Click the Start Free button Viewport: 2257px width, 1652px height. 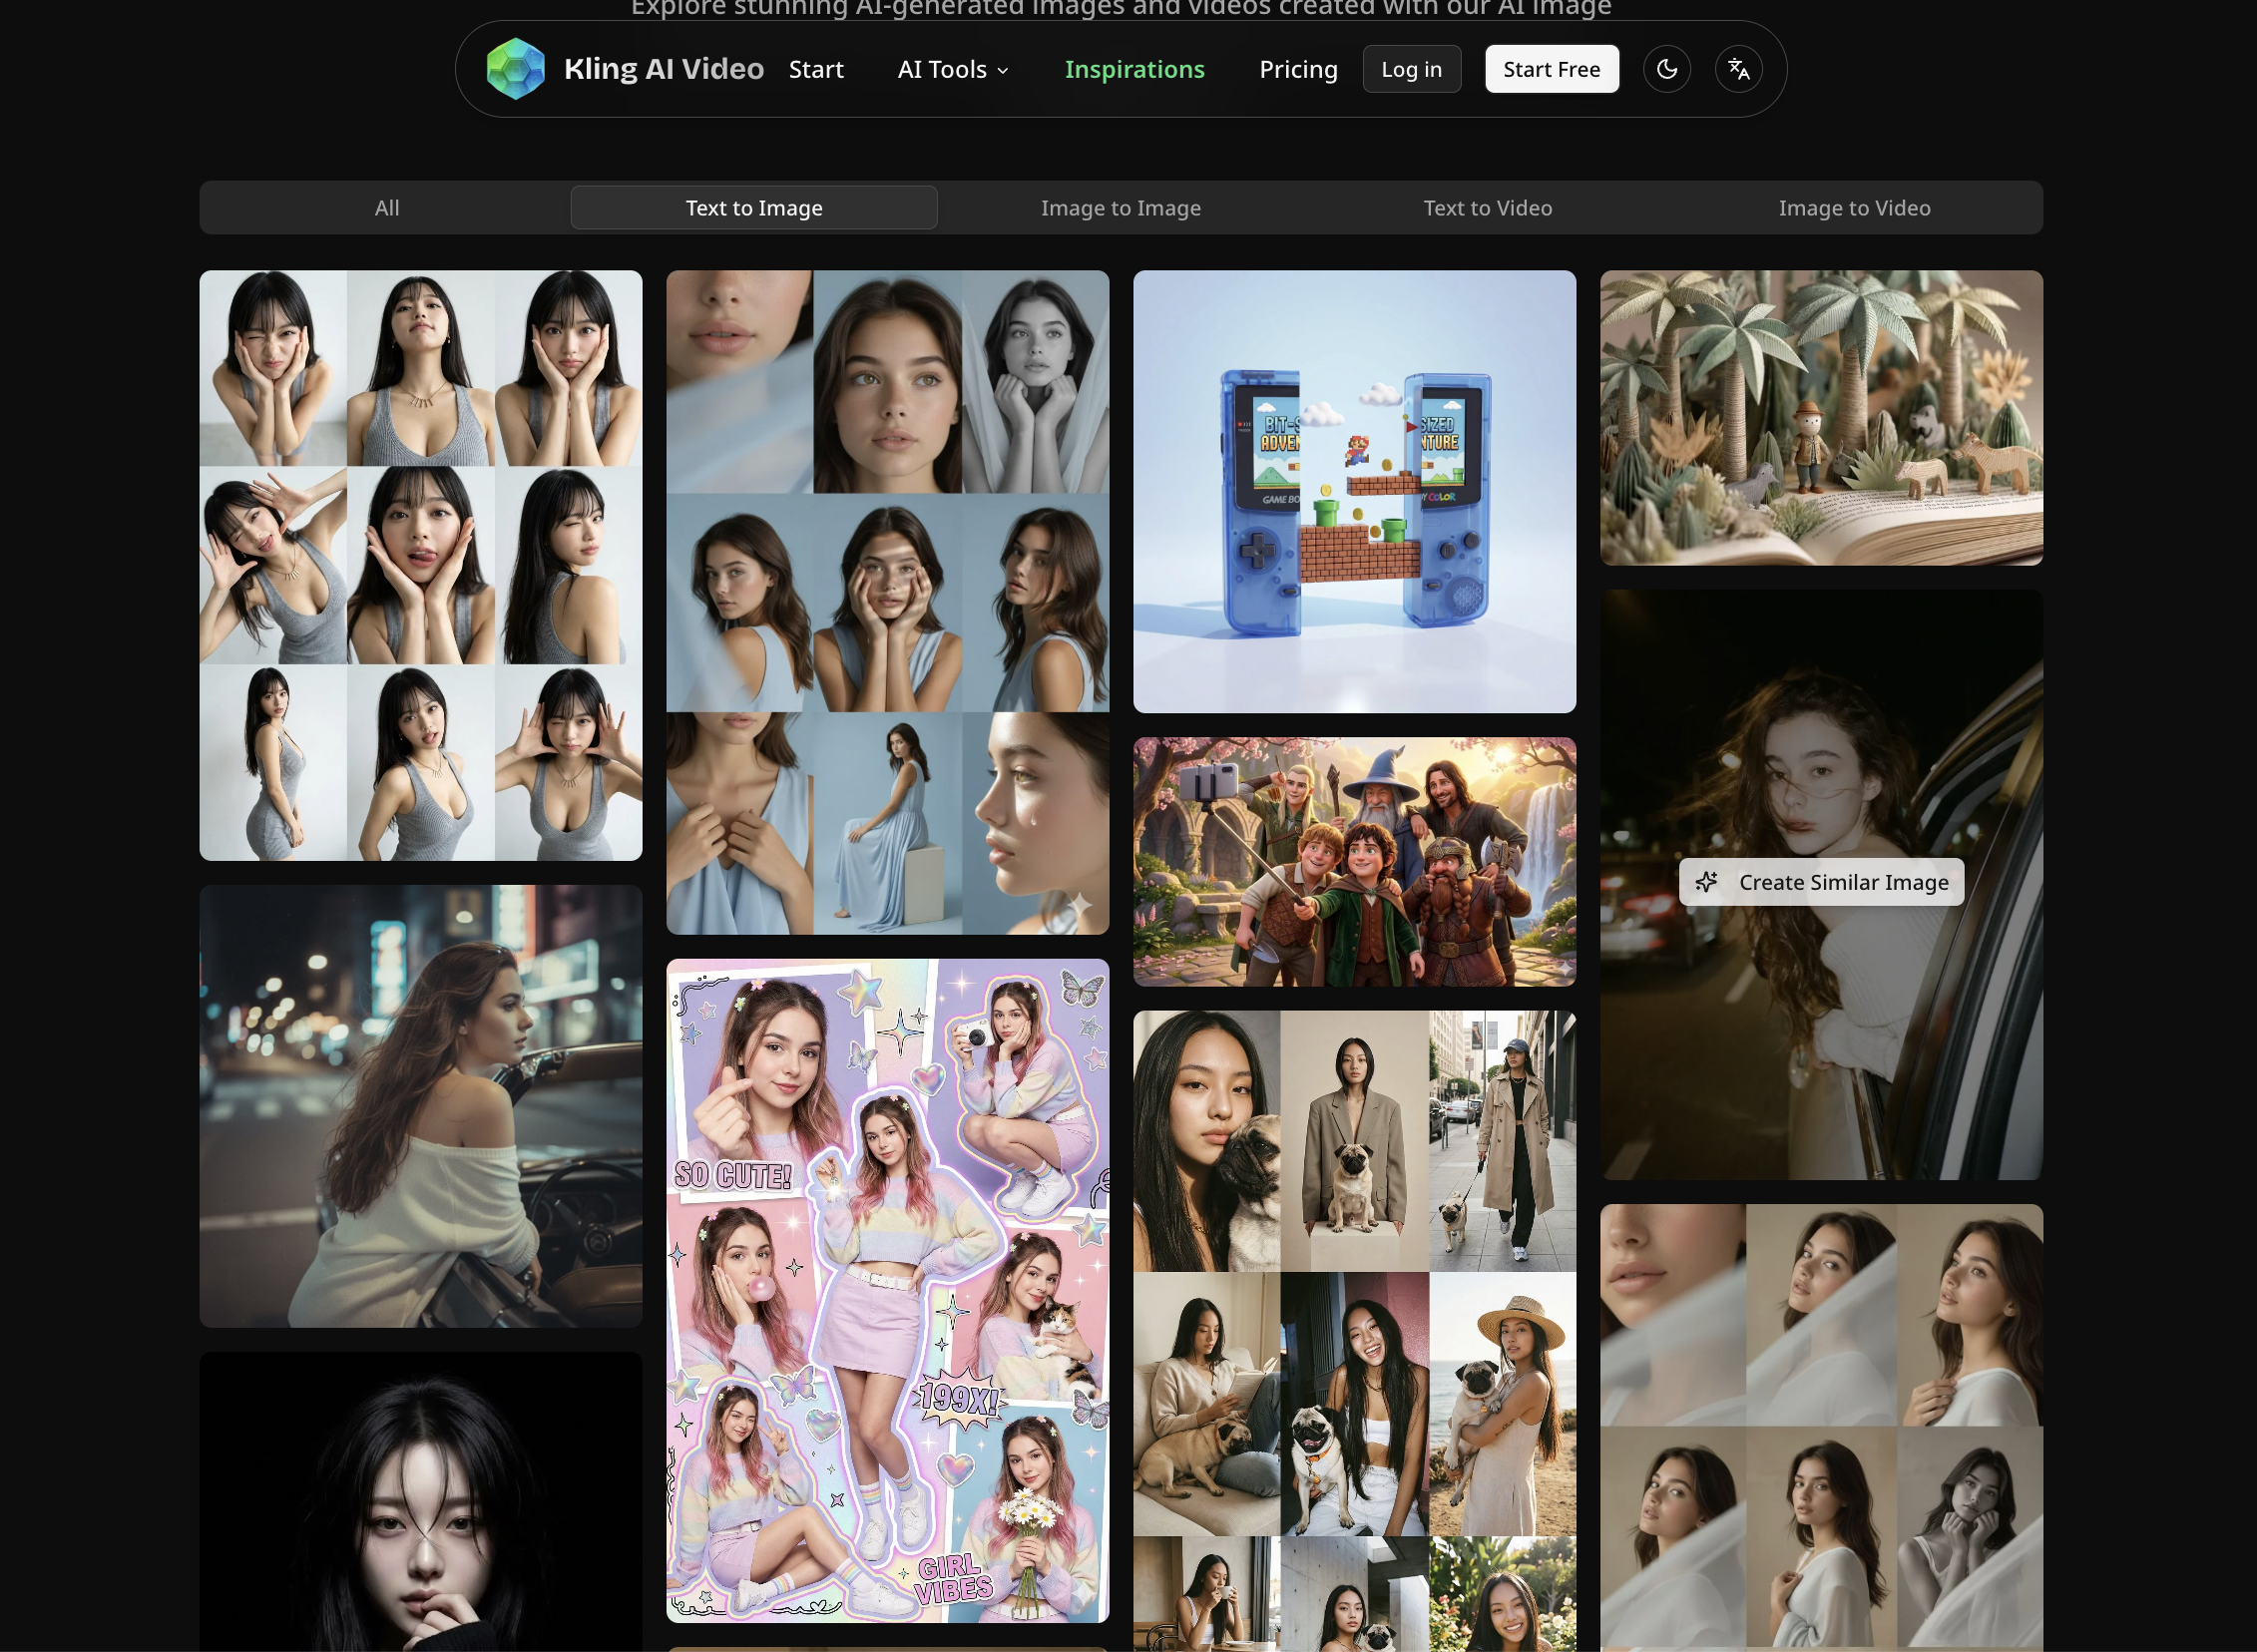1551,69
